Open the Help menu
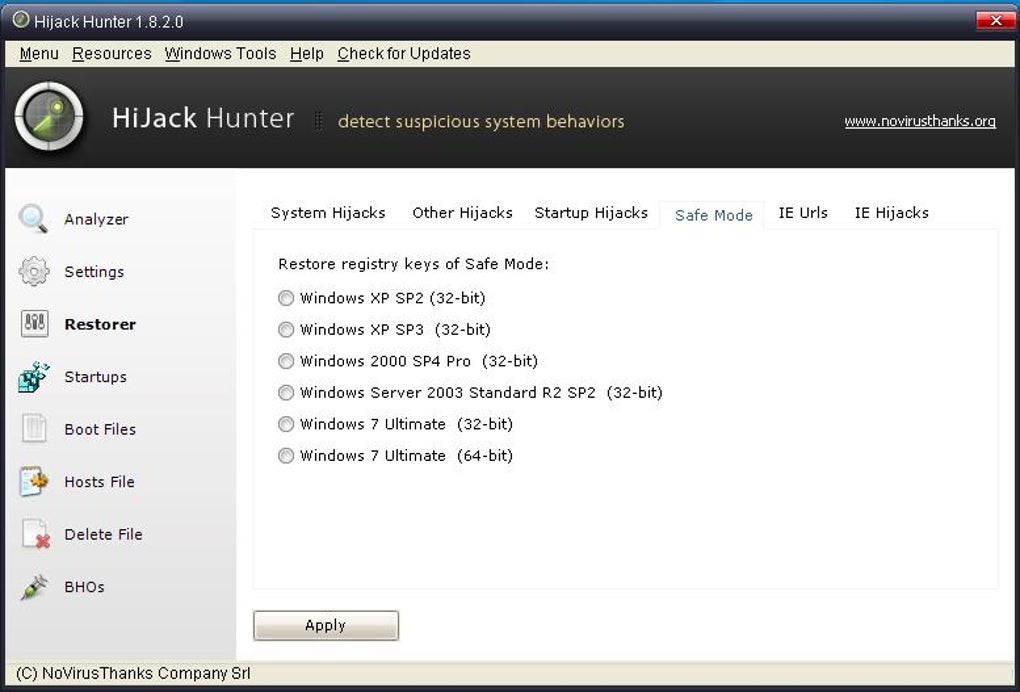 click(307, 53)
